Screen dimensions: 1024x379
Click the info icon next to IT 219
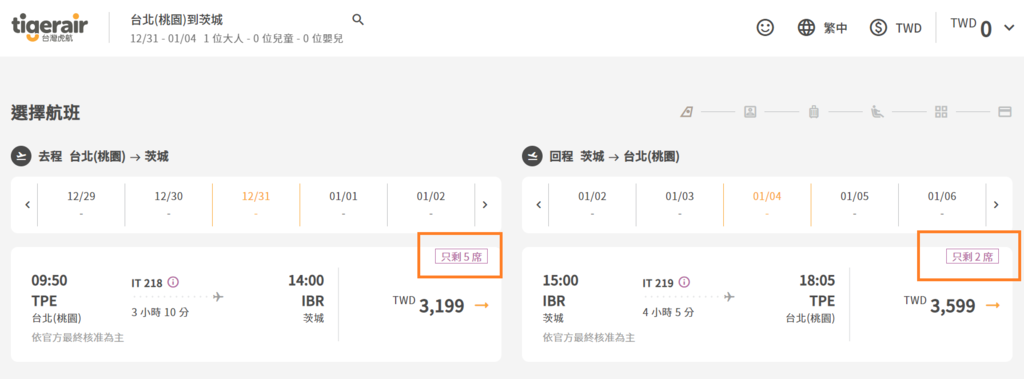[684, 282]
